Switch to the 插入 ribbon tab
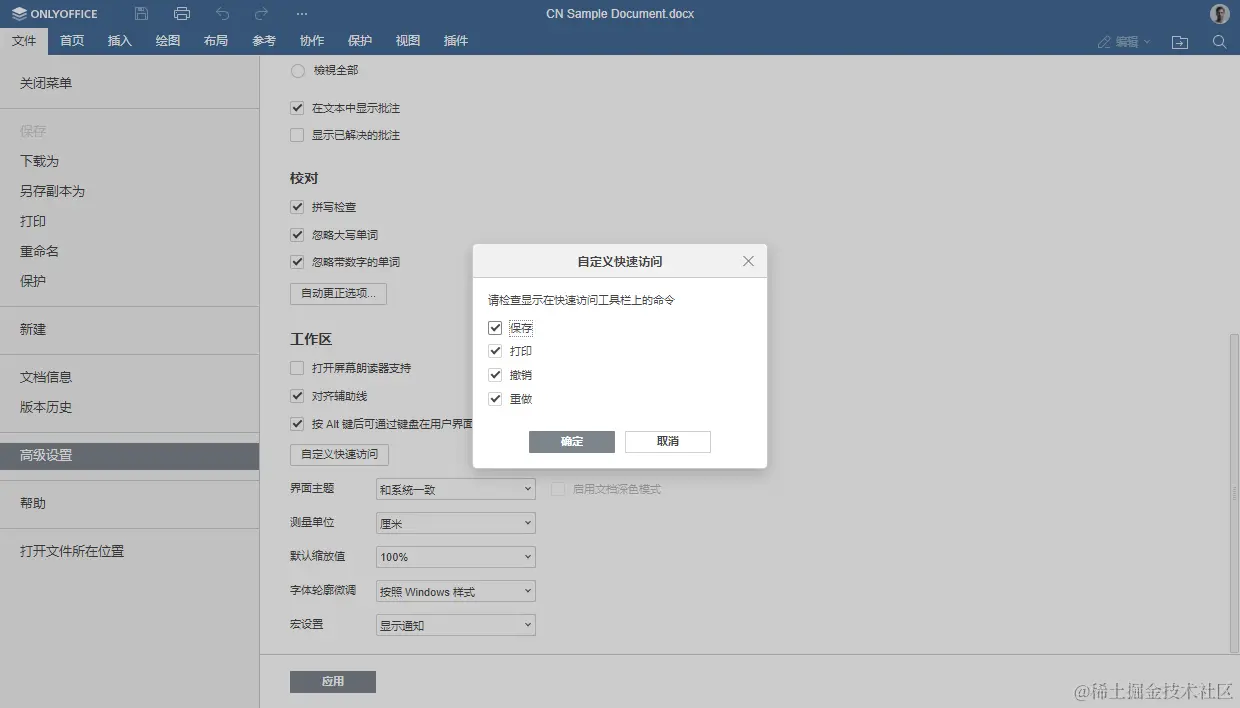This screenshot has height=708, width=1240. [119, 41]
